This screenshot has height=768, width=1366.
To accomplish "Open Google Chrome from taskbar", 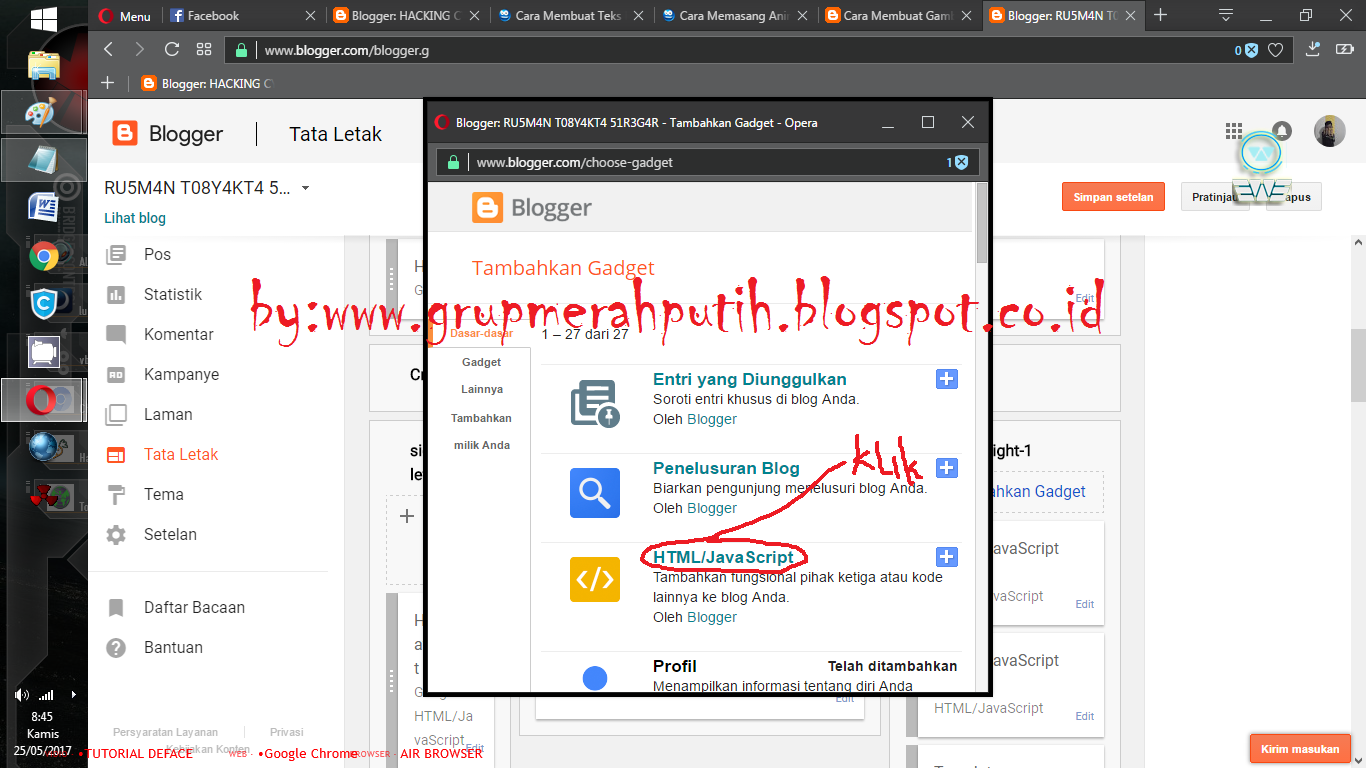I will (43, 256).
